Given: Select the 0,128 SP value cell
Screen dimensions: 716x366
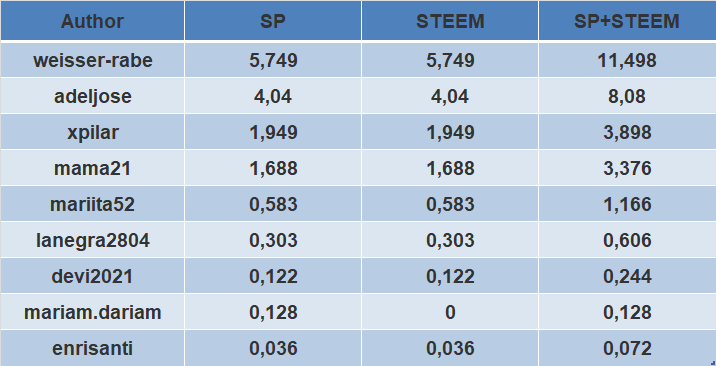Looking at the screenshot, I should (x=273, y=312).
